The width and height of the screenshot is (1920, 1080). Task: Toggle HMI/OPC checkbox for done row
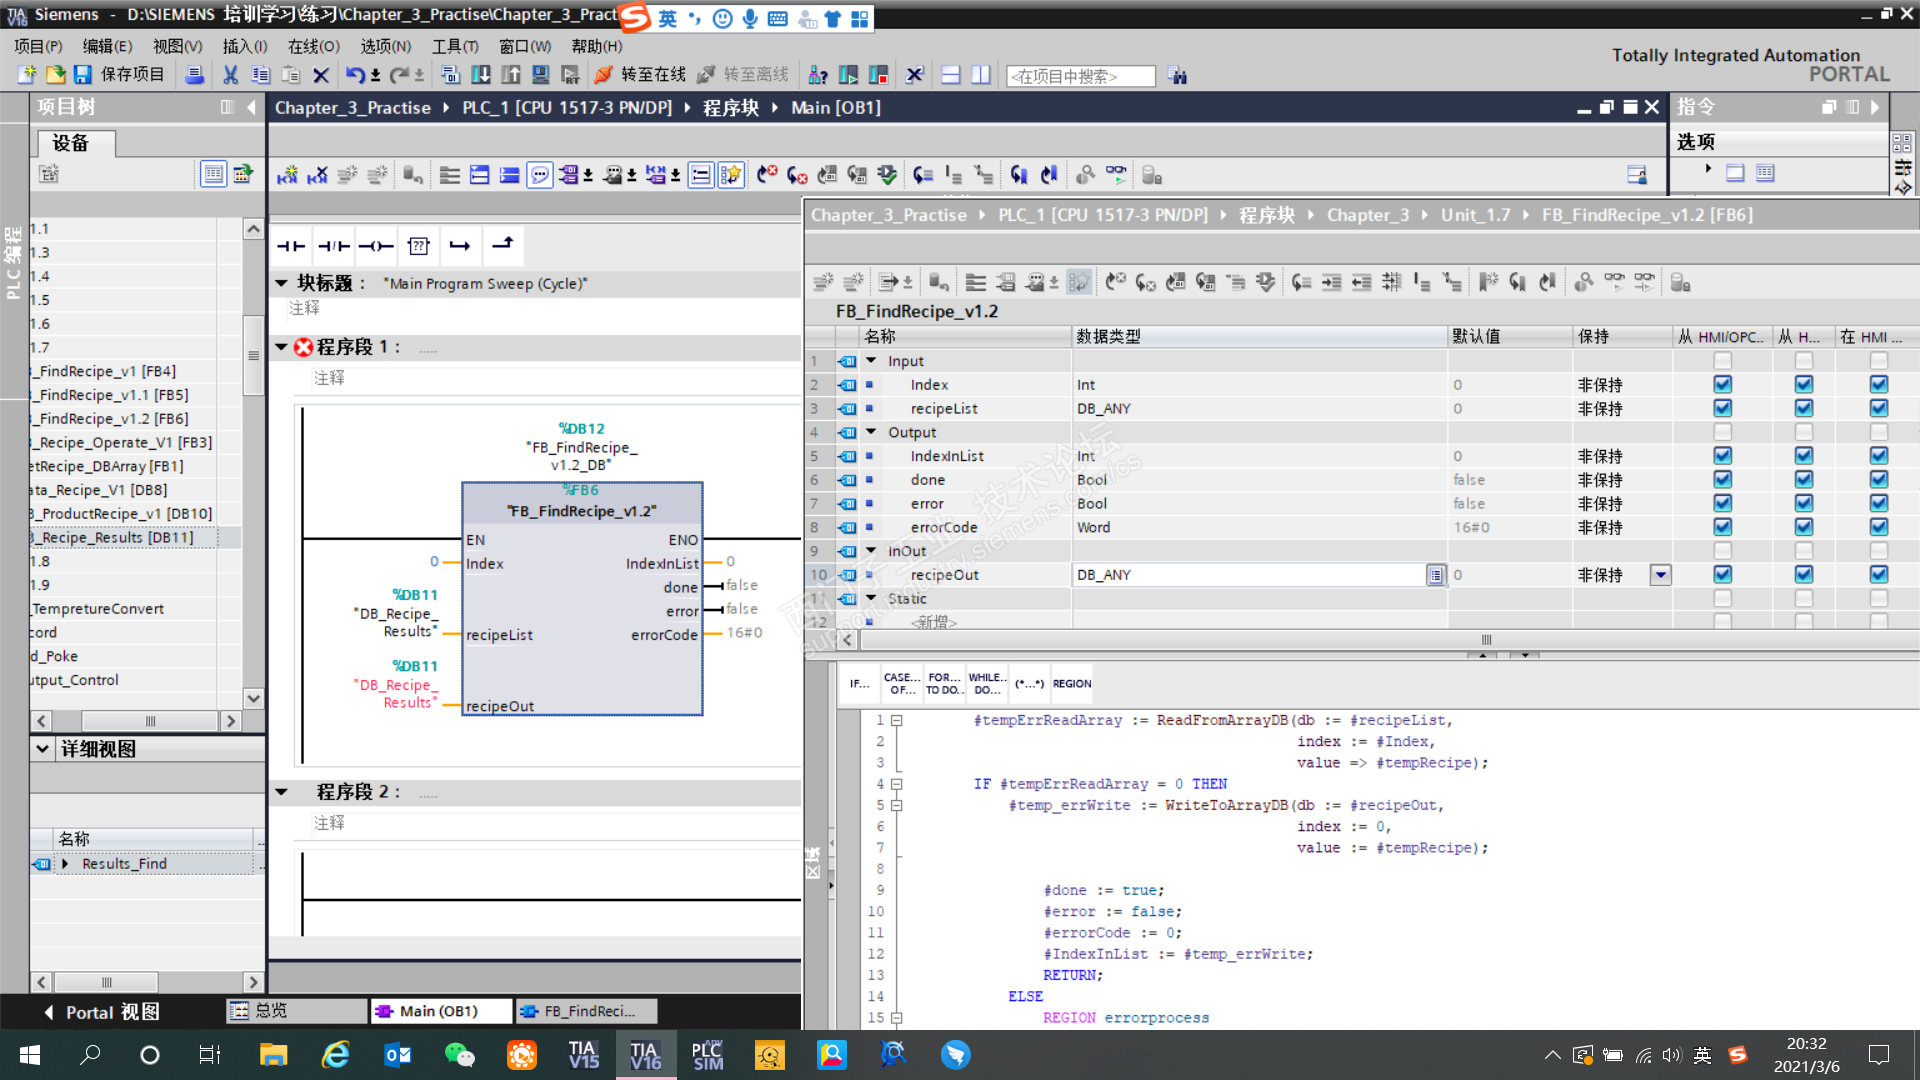[x=1722, y=480]
